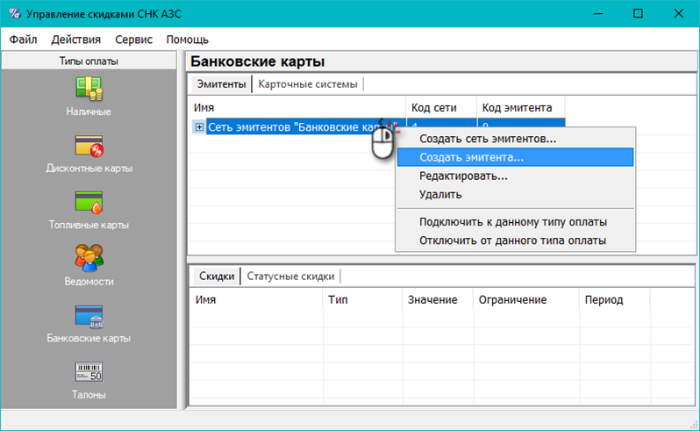Image resolution: width=700 pixels, height=431 pixels.
Task: Open the Помощь menu
Action: tap(187, 39)
